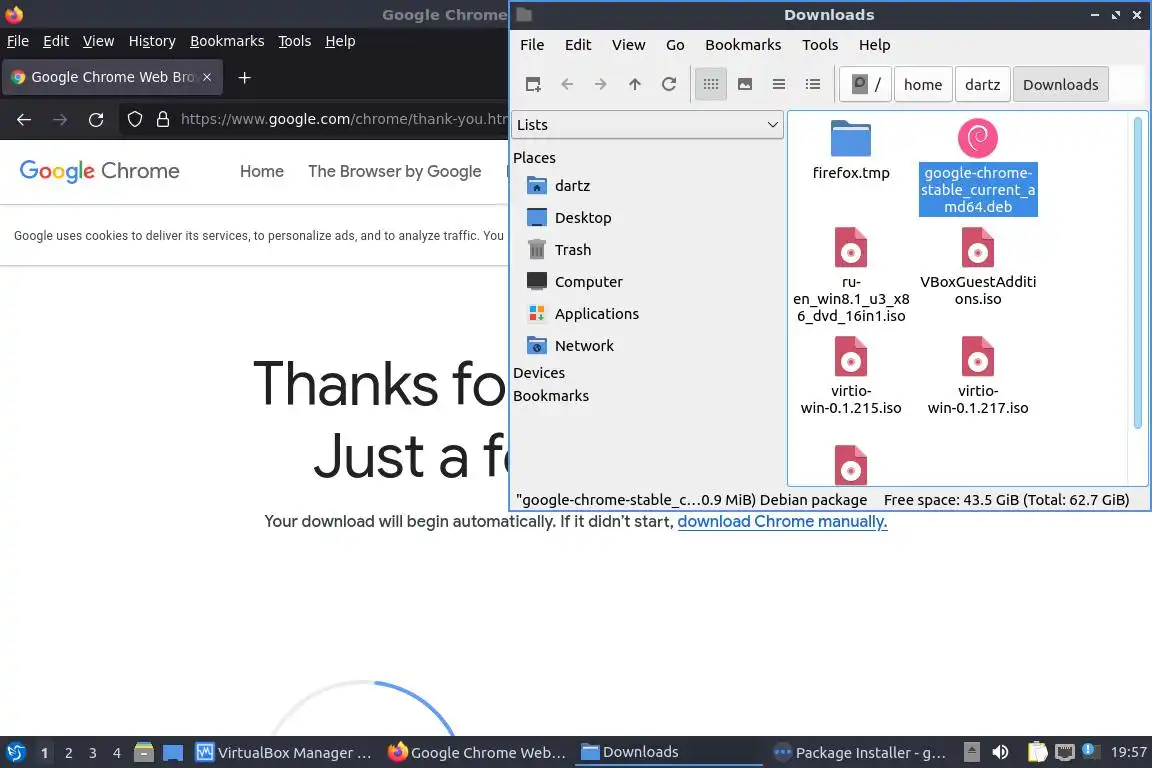Click the file list vertical scrollbar
The image size is (1152, 768).
coord(1137,273)
